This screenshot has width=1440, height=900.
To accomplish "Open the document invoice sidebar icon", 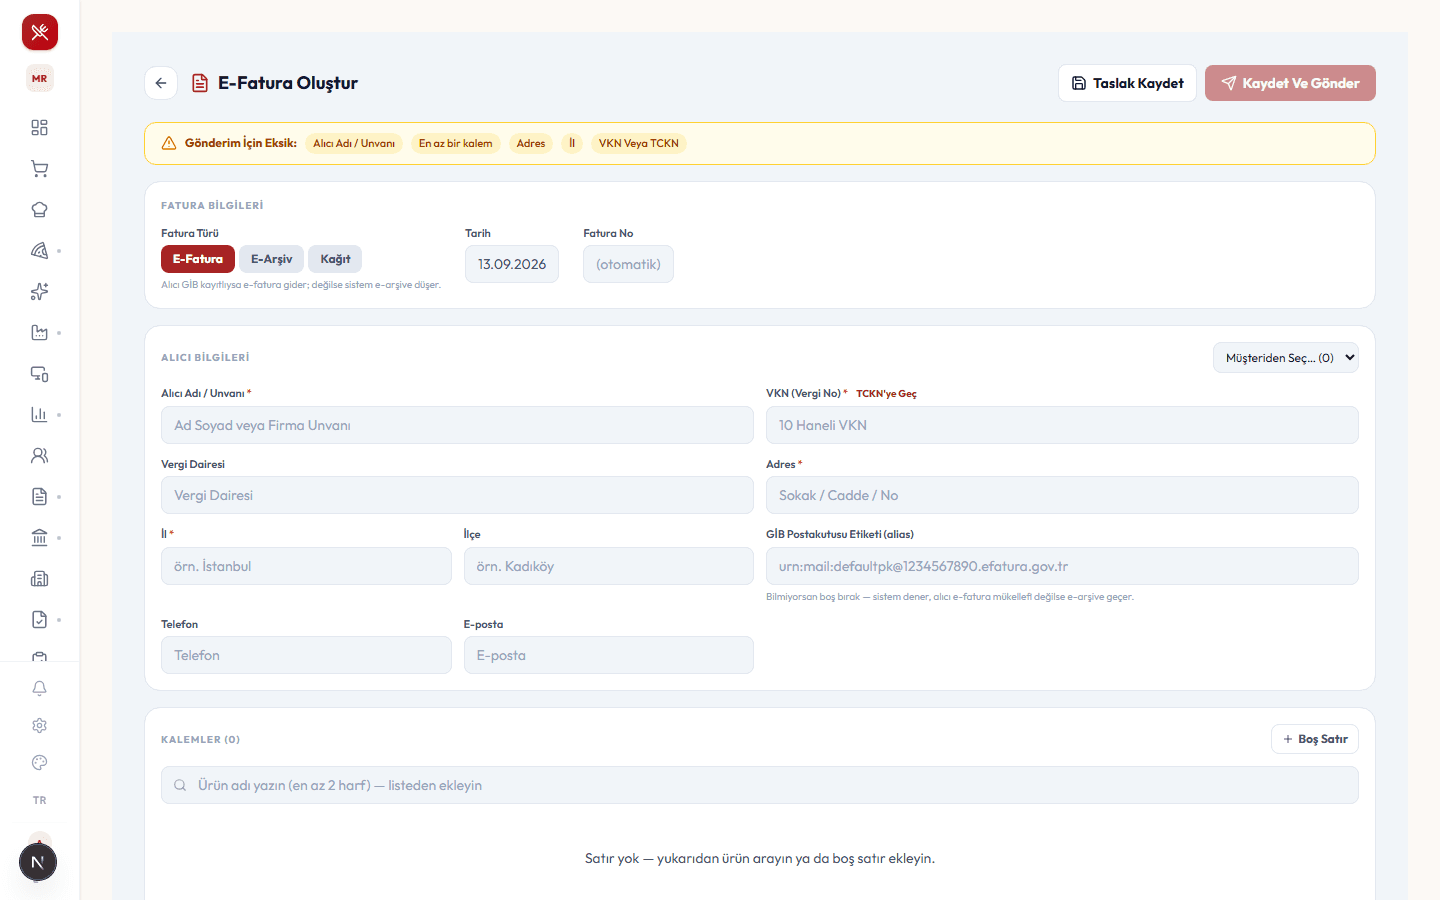I will [x=40, y=497].
